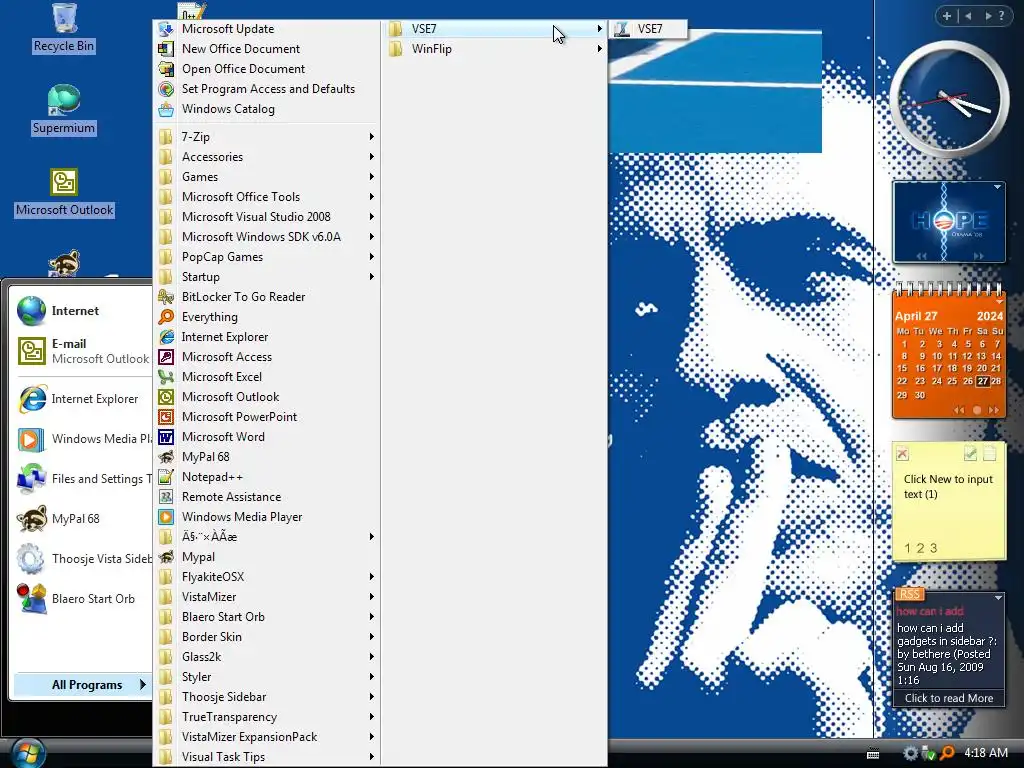
Task: Launch Blaero Start Orb from pinned list
Action: pyautogui.click(x=84, y=598)
